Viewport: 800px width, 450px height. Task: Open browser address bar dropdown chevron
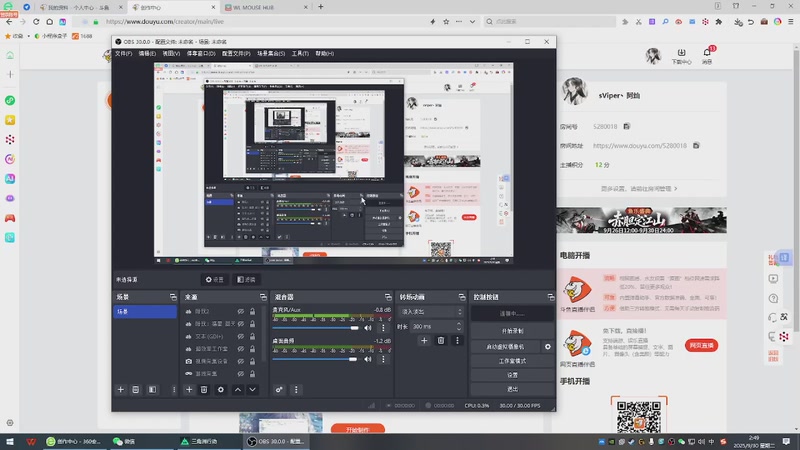(472, 22)
